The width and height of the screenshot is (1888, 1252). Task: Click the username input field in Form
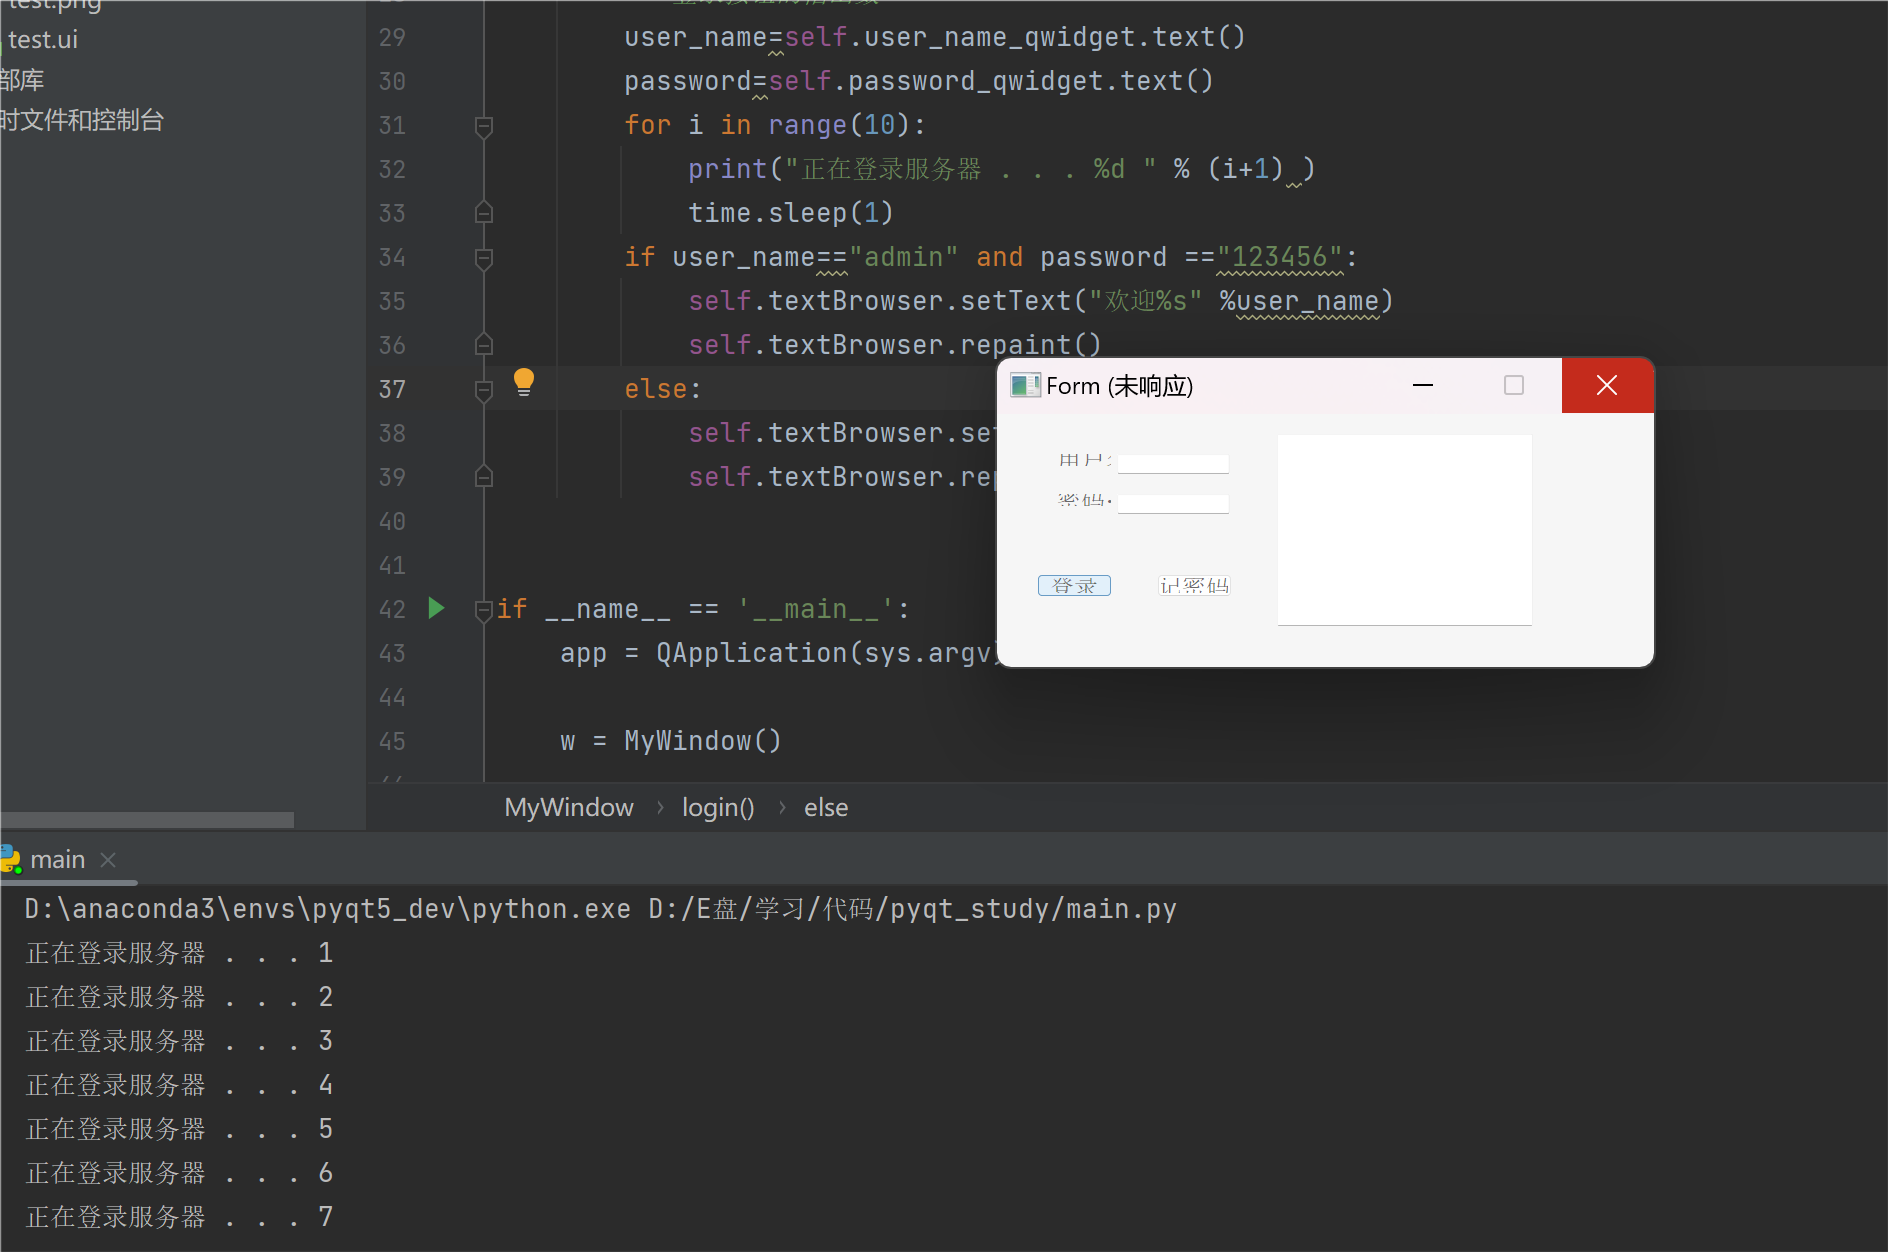[1173, 463]
